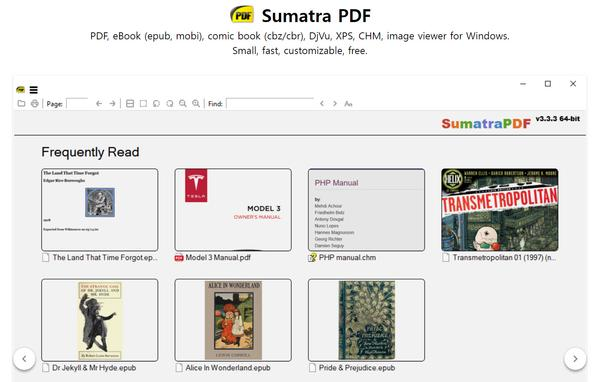Open the Alice in Wonderland thumbnail
The width and height of the screenshot is (600, 382).
coord(233,320)
